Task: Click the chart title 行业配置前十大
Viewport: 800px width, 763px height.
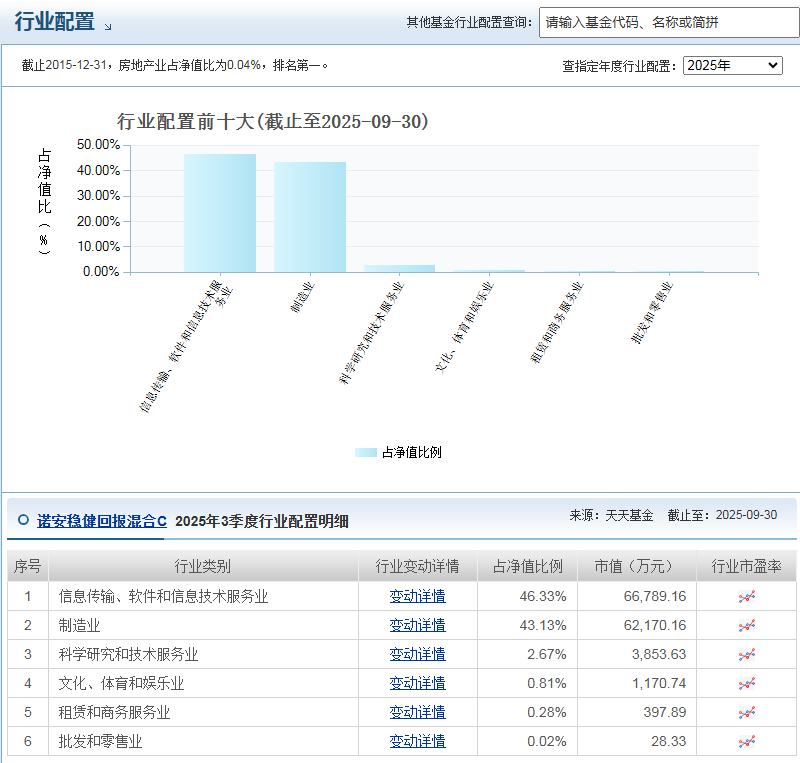Action: click(273, 121)
